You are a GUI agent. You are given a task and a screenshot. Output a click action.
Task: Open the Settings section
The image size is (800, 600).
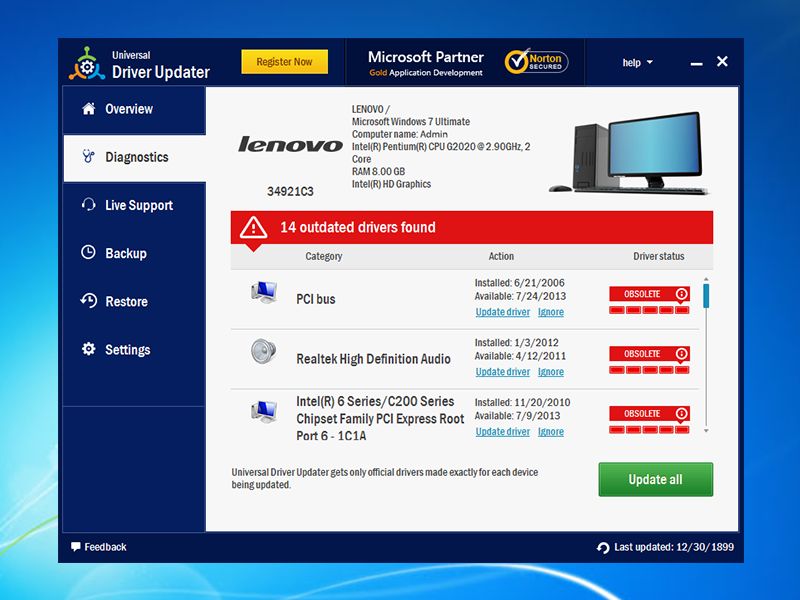[127, 350]
